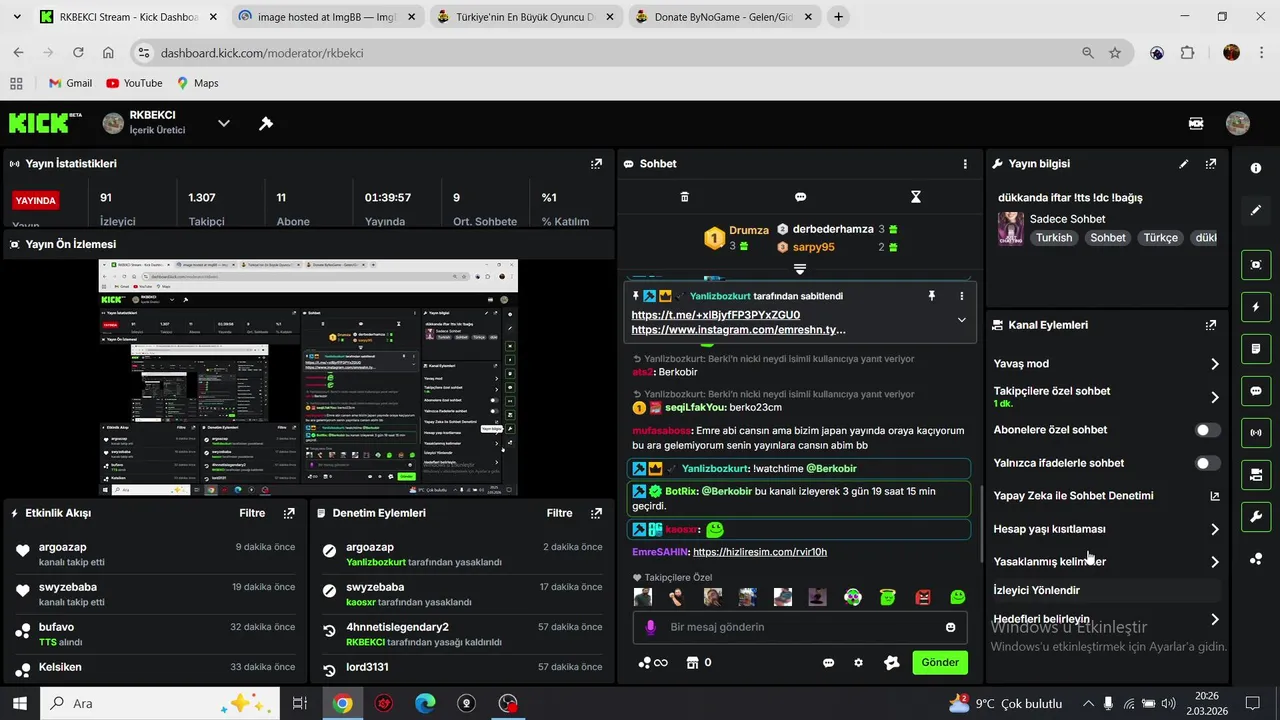The height and width of the screenshot is (720, 1280).
Task: Toggle the chat bubble widget sidebar icon
Action: pyautogui.click(x=1256, y=391)
